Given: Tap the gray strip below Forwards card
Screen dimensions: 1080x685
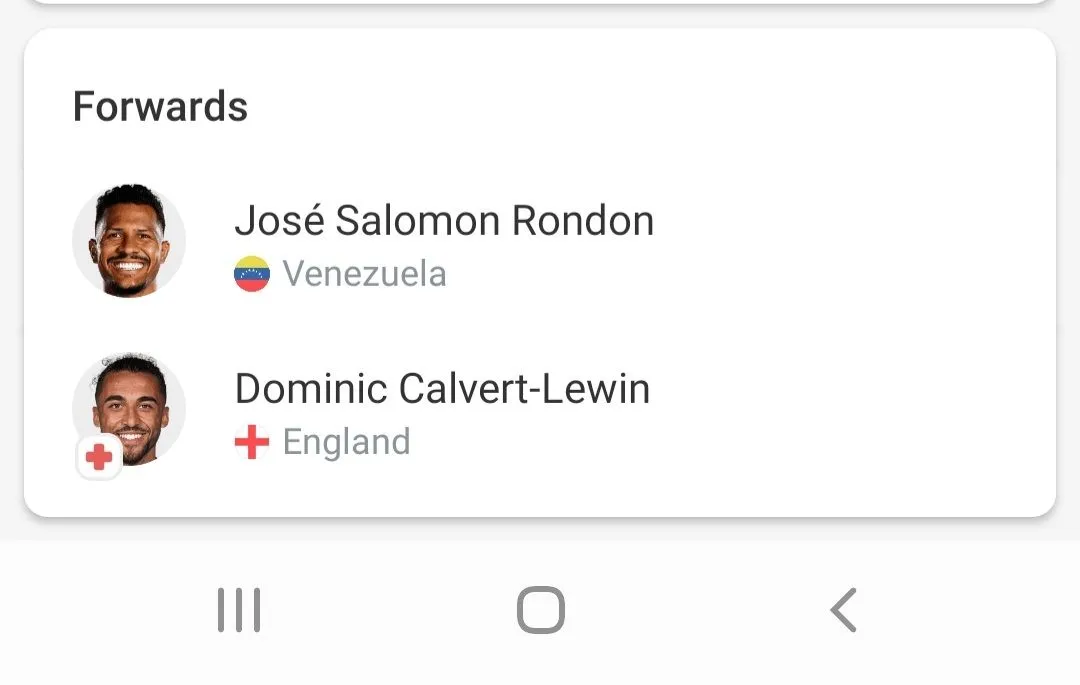Looking at the screenshot, I should point(540,530).
